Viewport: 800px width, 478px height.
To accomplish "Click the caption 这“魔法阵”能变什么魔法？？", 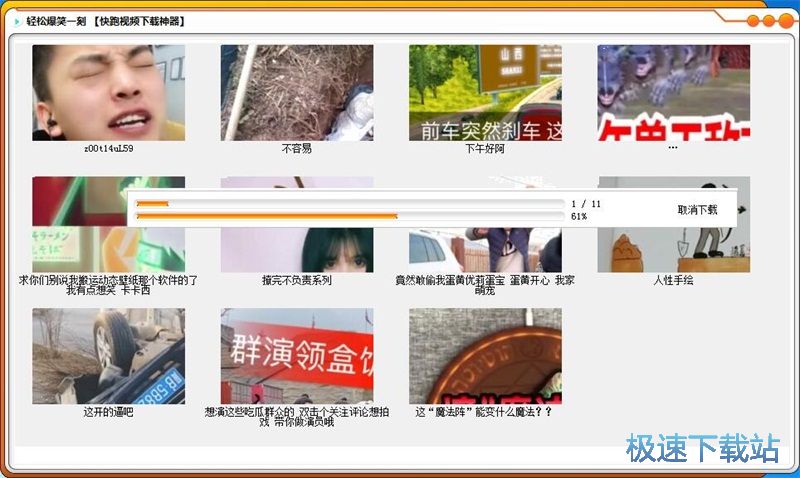I will 484,412.
